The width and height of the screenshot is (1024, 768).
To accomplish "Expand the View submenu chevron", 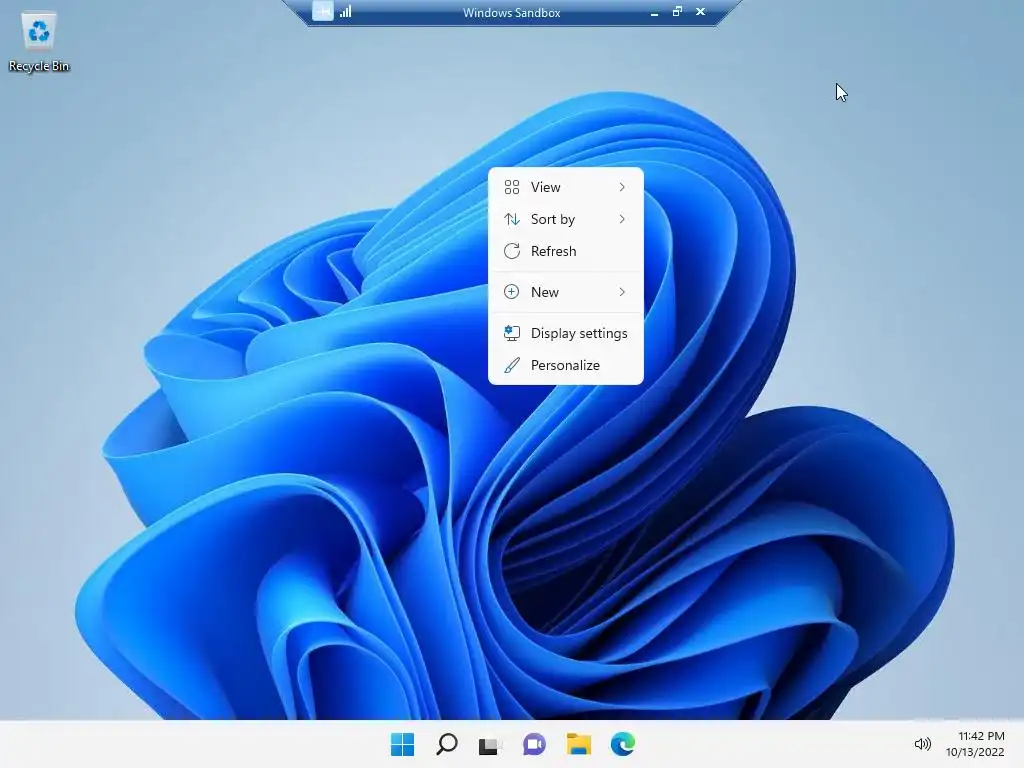I will pos(622,187).
